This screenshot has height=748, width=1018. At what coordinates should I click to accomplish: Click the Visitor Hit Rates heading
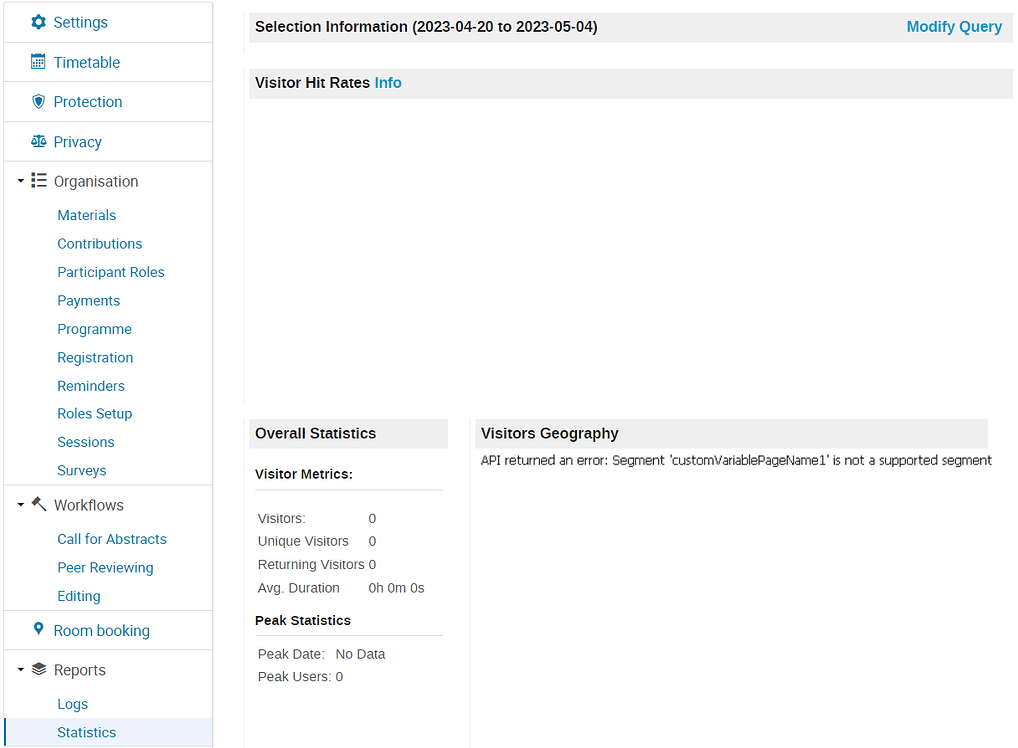click(x=312, y=83)
